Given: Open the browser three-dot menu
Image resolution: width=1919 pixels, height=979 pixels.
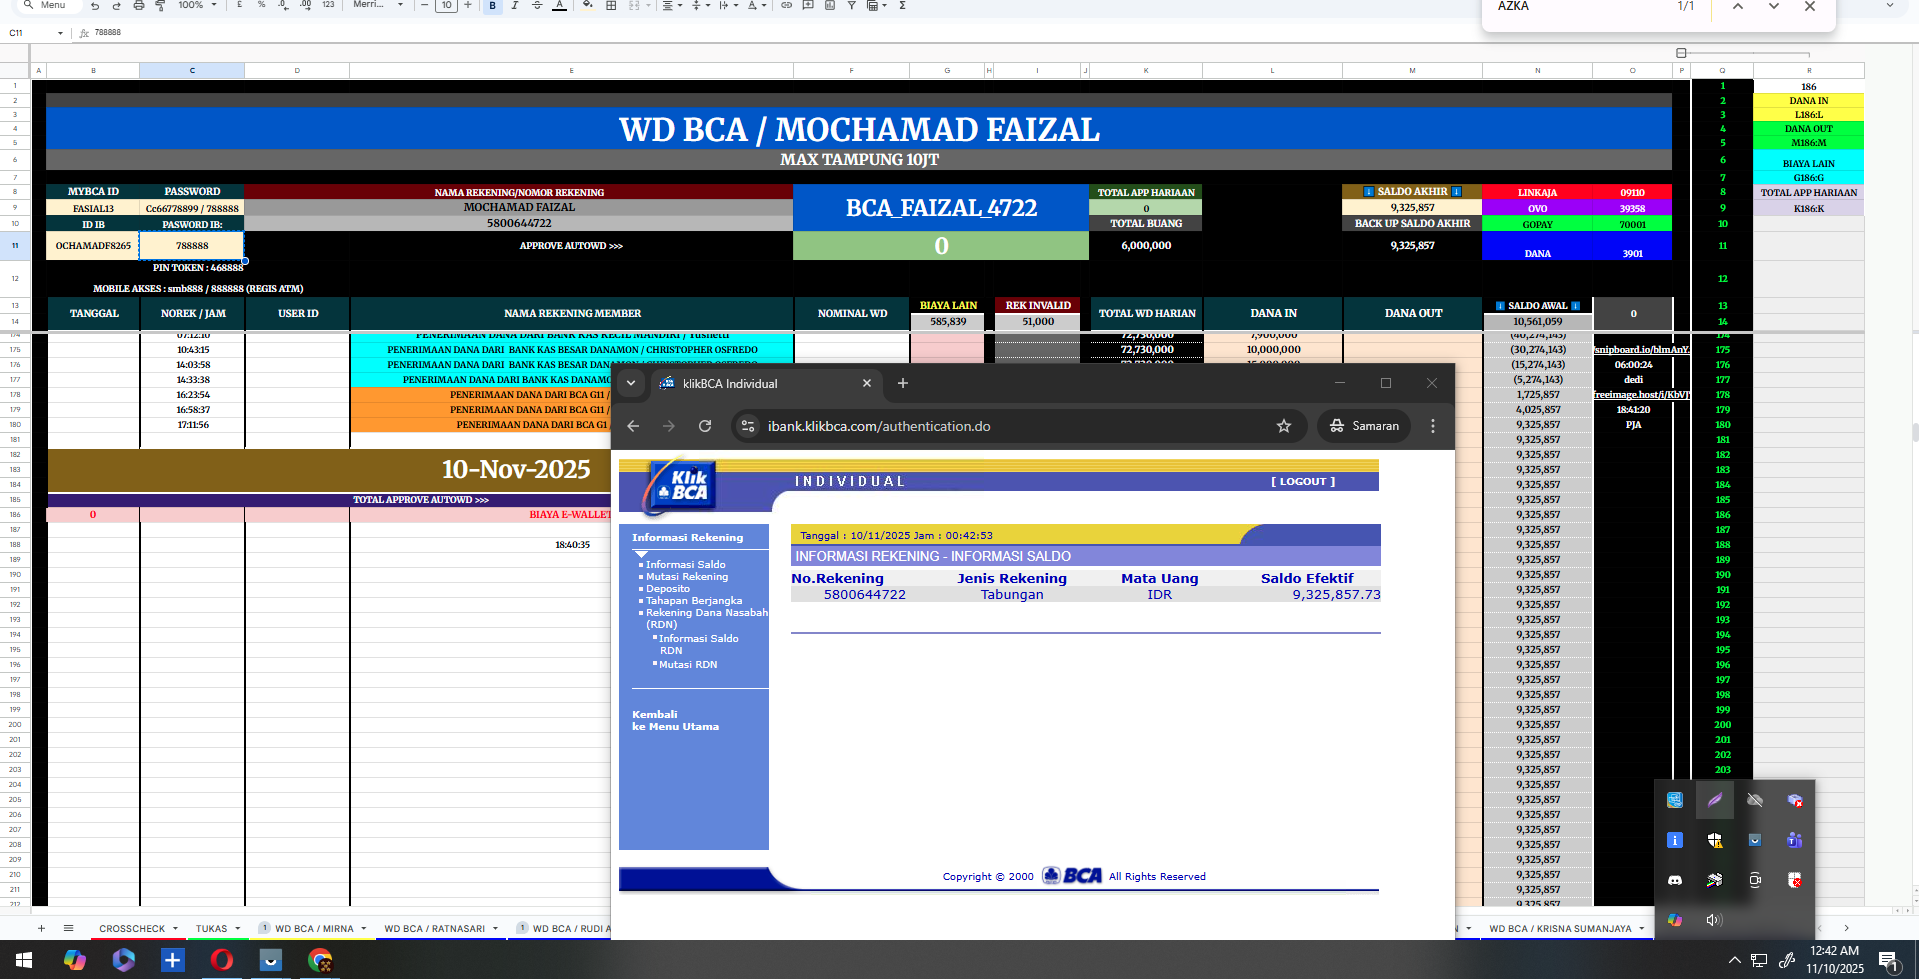Looking at the screenshot, I should [x=1433, y=426].
